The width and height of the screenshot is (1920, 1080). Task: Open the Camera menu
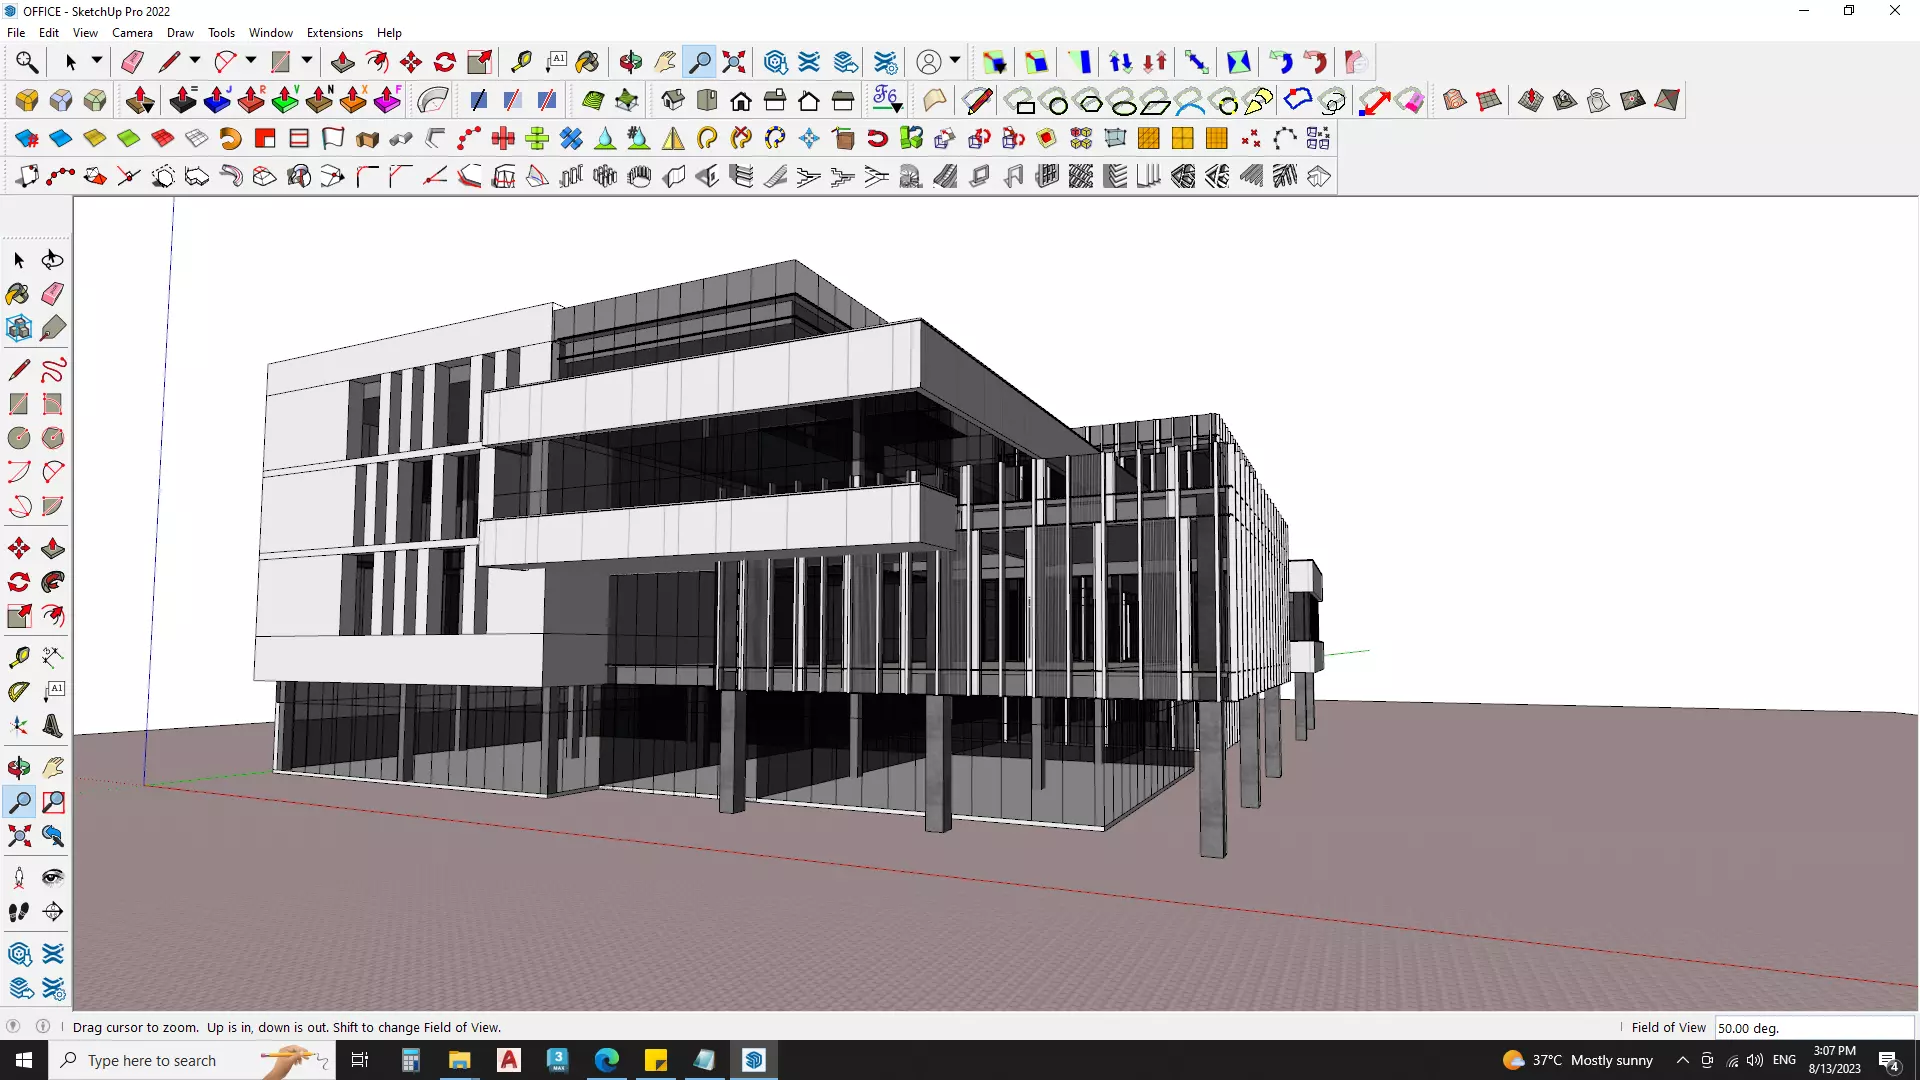pos(132,33)
